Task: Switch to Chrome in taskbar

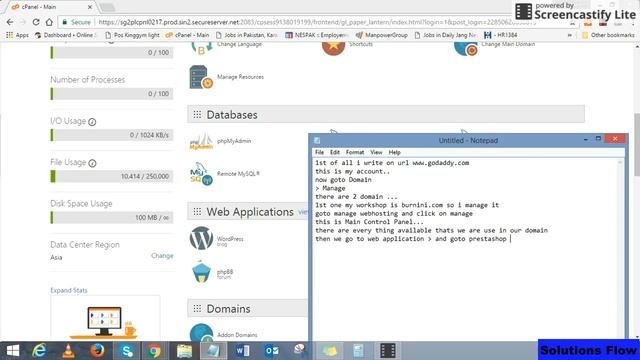Action: (155, 351)
